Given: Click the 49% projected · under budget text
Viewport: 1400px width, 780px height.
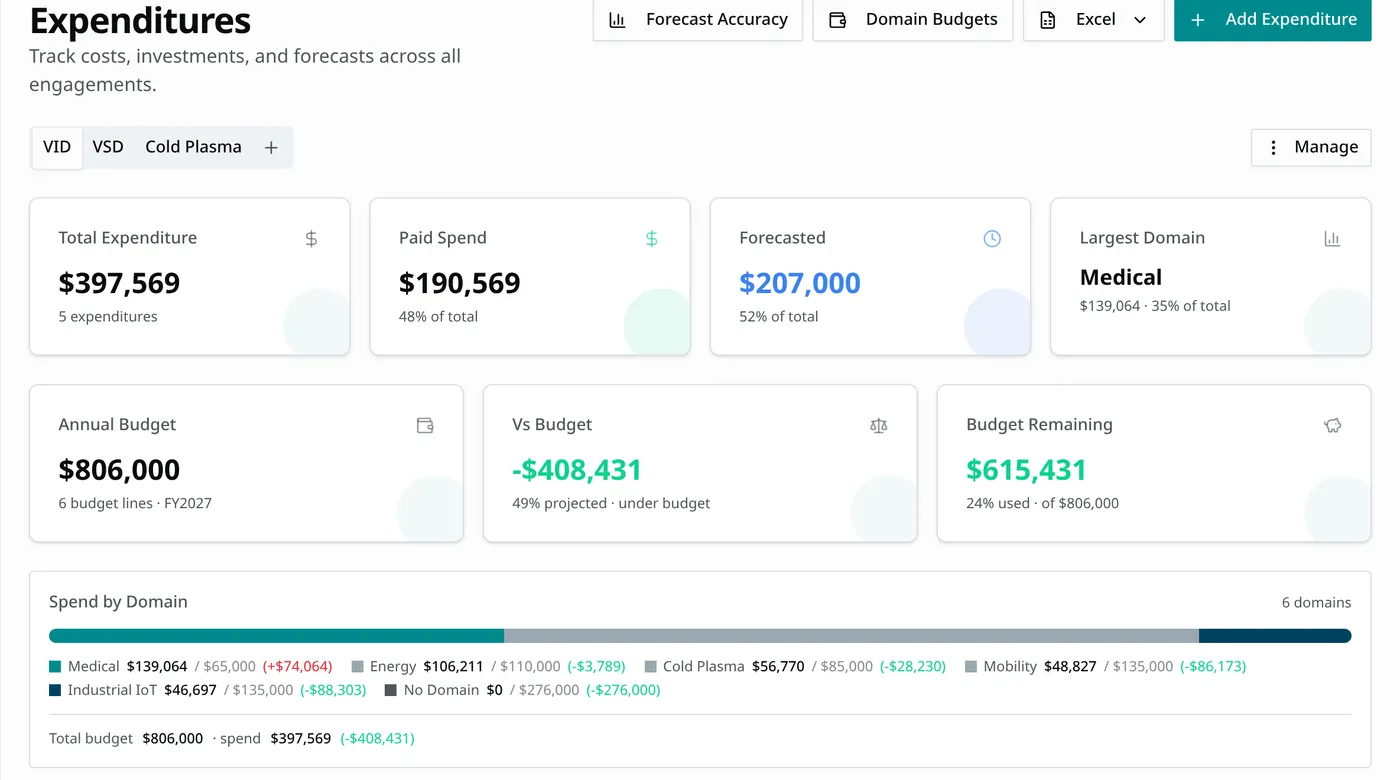Looking at the screenshot, I should pos(611,504).
